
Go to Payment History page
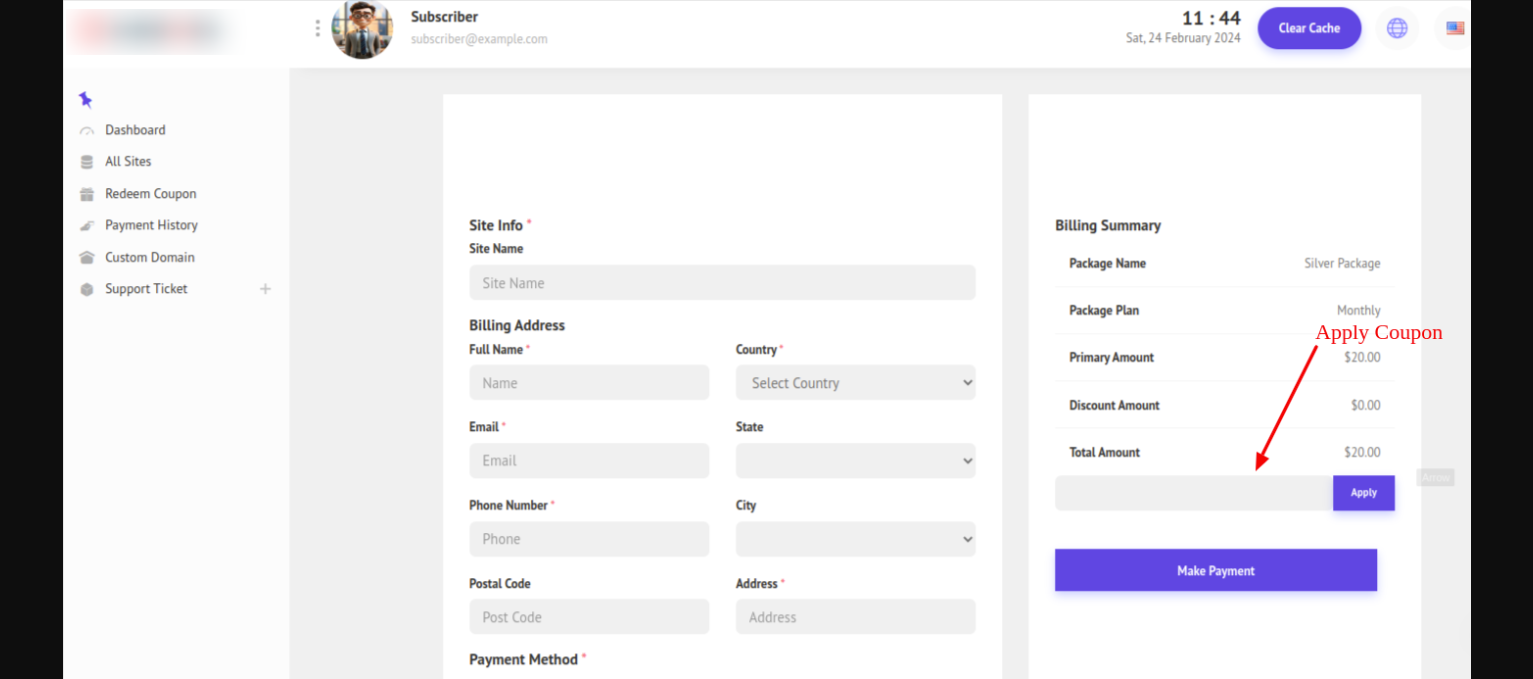coord(151,226)
